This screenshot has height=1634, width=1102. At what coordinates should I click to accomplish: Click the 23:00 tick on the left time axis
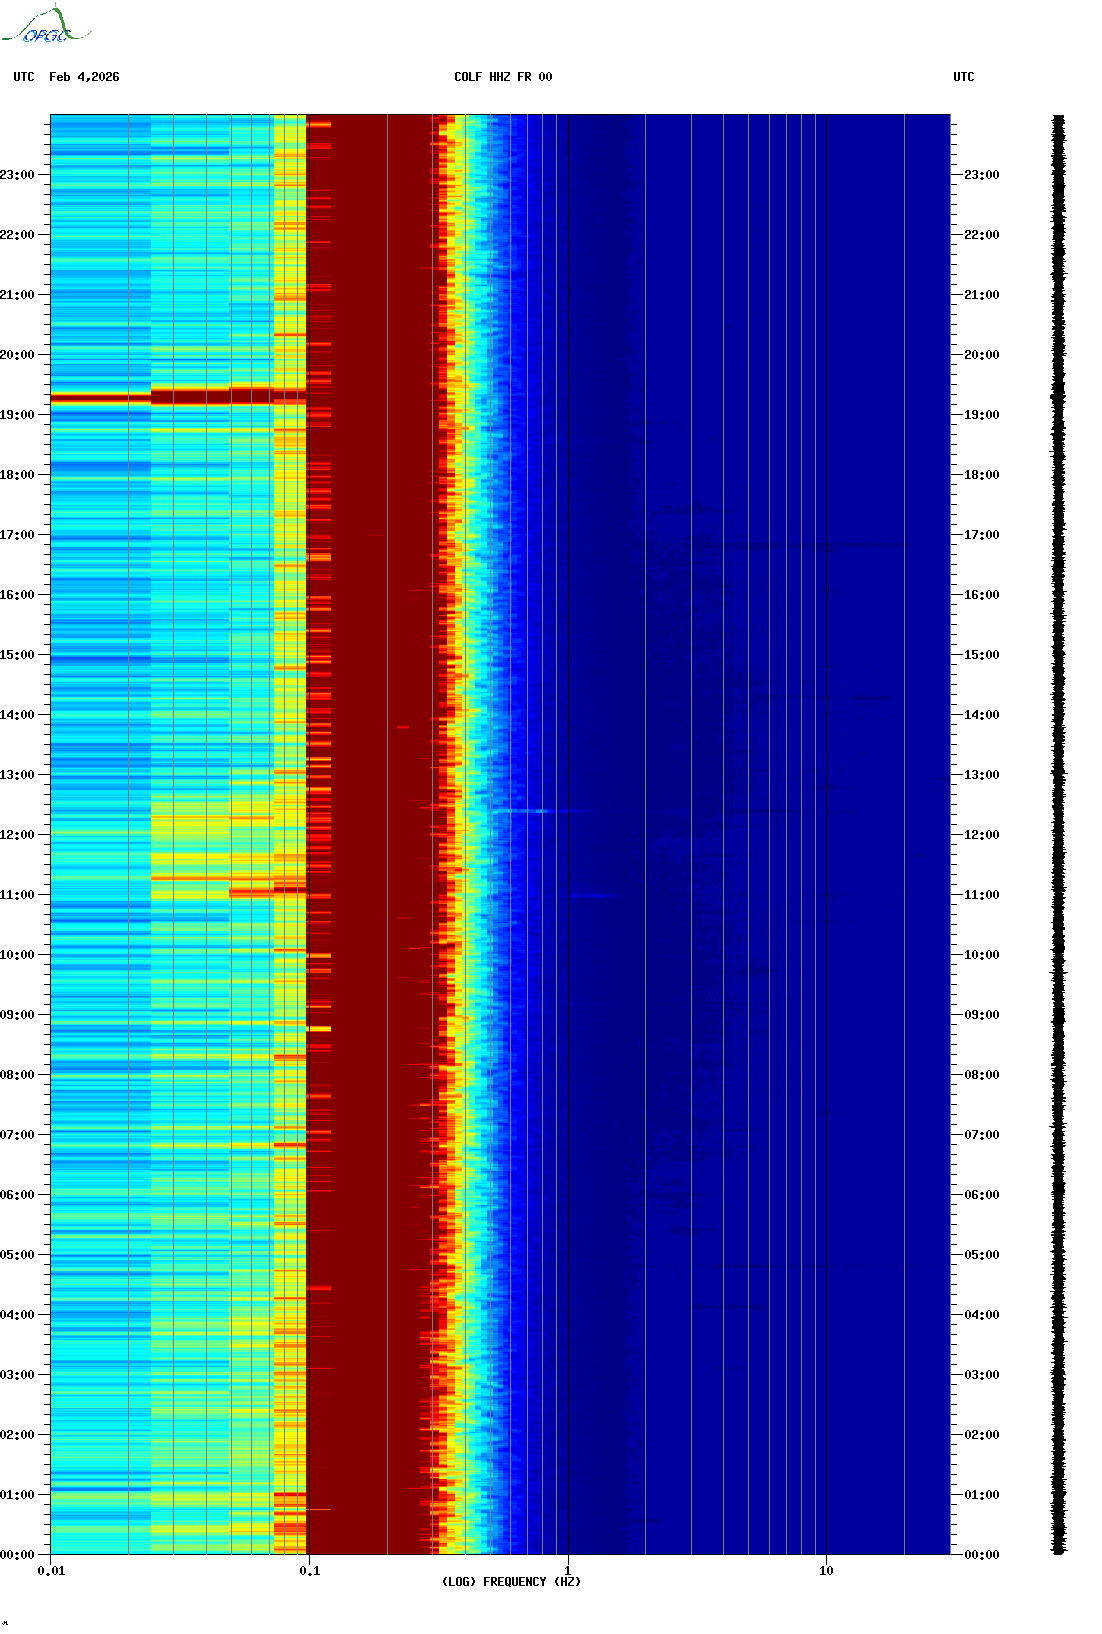18,175
